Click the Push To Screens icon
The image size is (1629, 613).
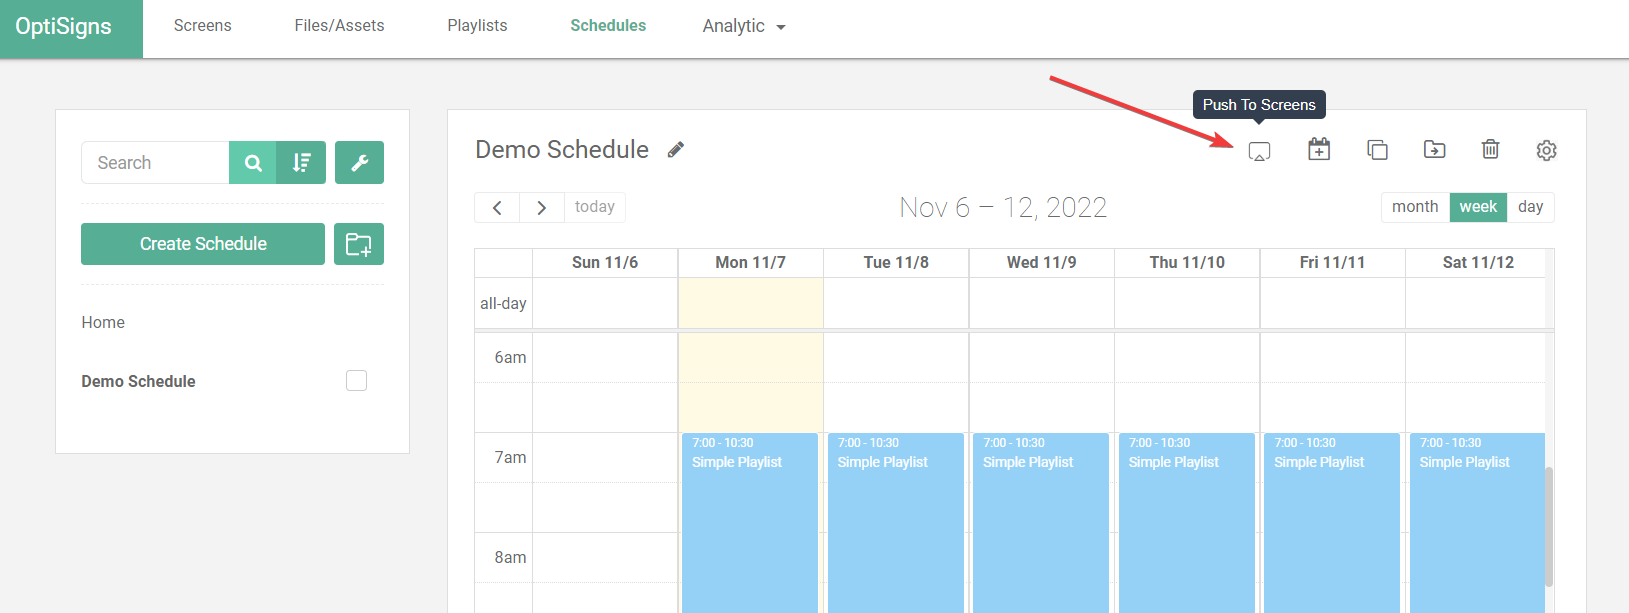click(1259, 151)
